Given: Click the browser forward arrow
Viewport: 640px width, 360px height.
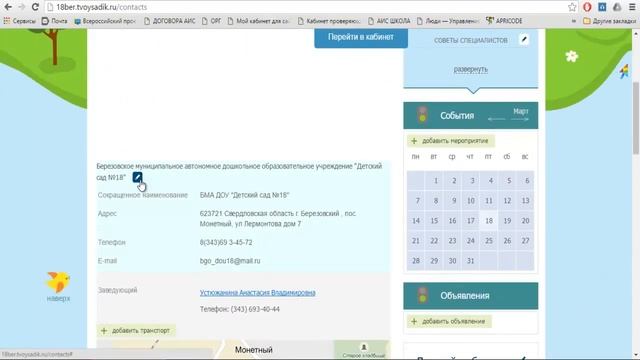Looking at the screenshot, I should pos(22,7).
